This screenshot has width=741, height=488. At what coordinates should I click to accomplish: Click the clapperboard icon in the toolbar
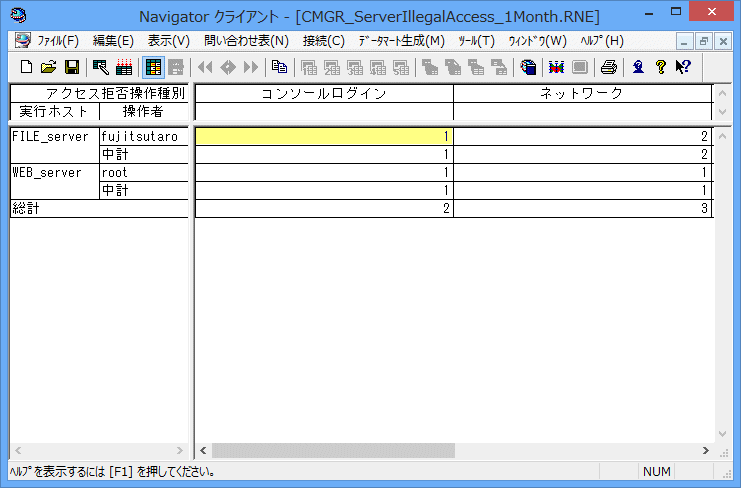point(124,67)
